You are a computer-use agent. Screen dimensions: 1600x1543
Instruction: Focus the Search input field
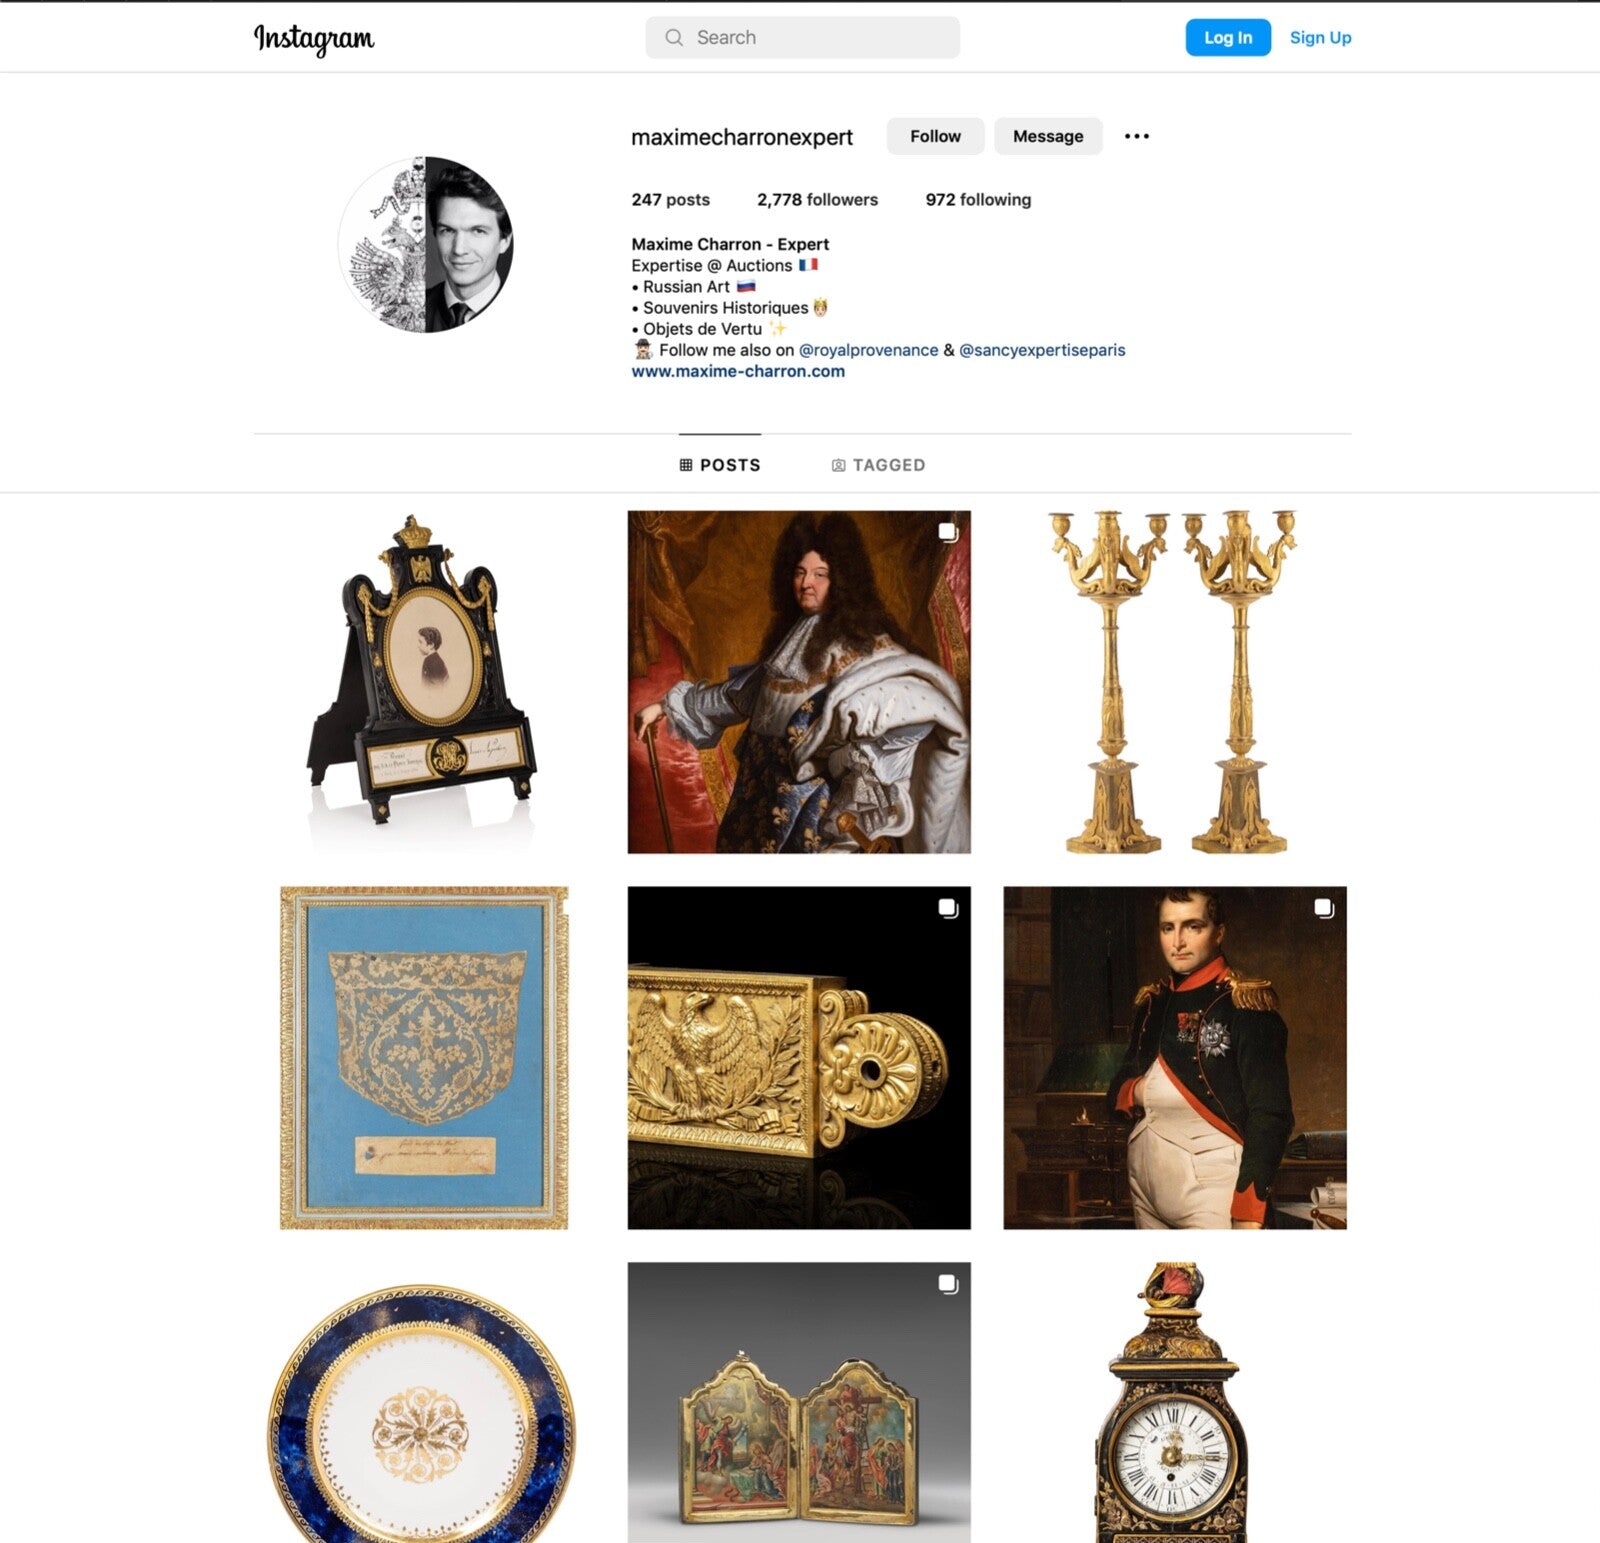point(802,38)
